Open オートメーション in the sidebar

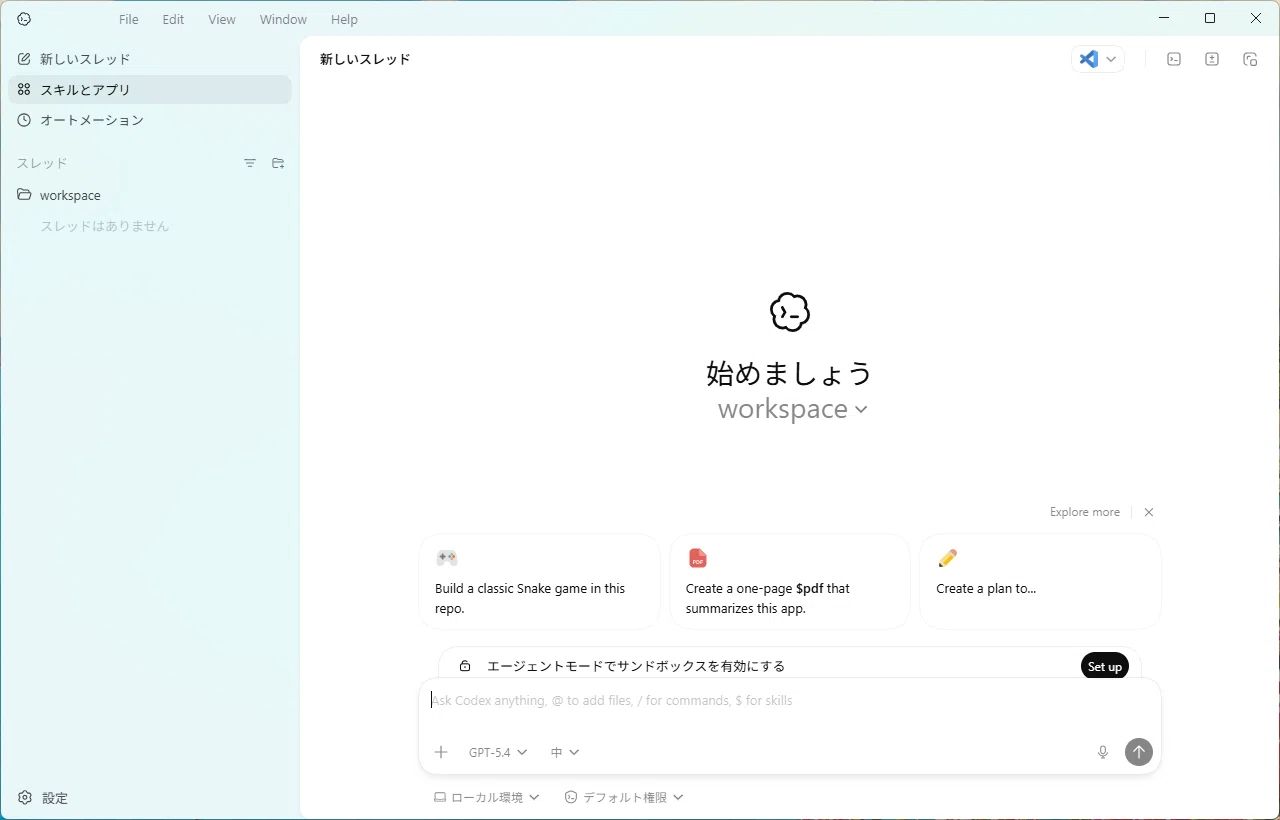coord(150,120)
